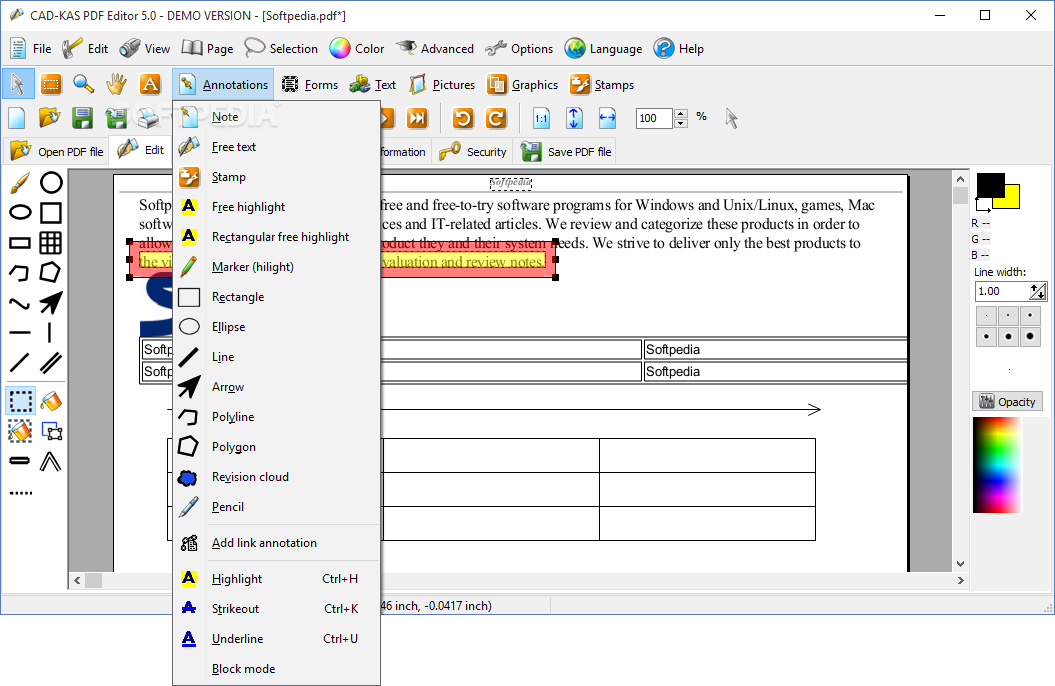Select the polygon tool in toolbox
The height and width of the screenshot is (686, 1055).
point(51,272)
